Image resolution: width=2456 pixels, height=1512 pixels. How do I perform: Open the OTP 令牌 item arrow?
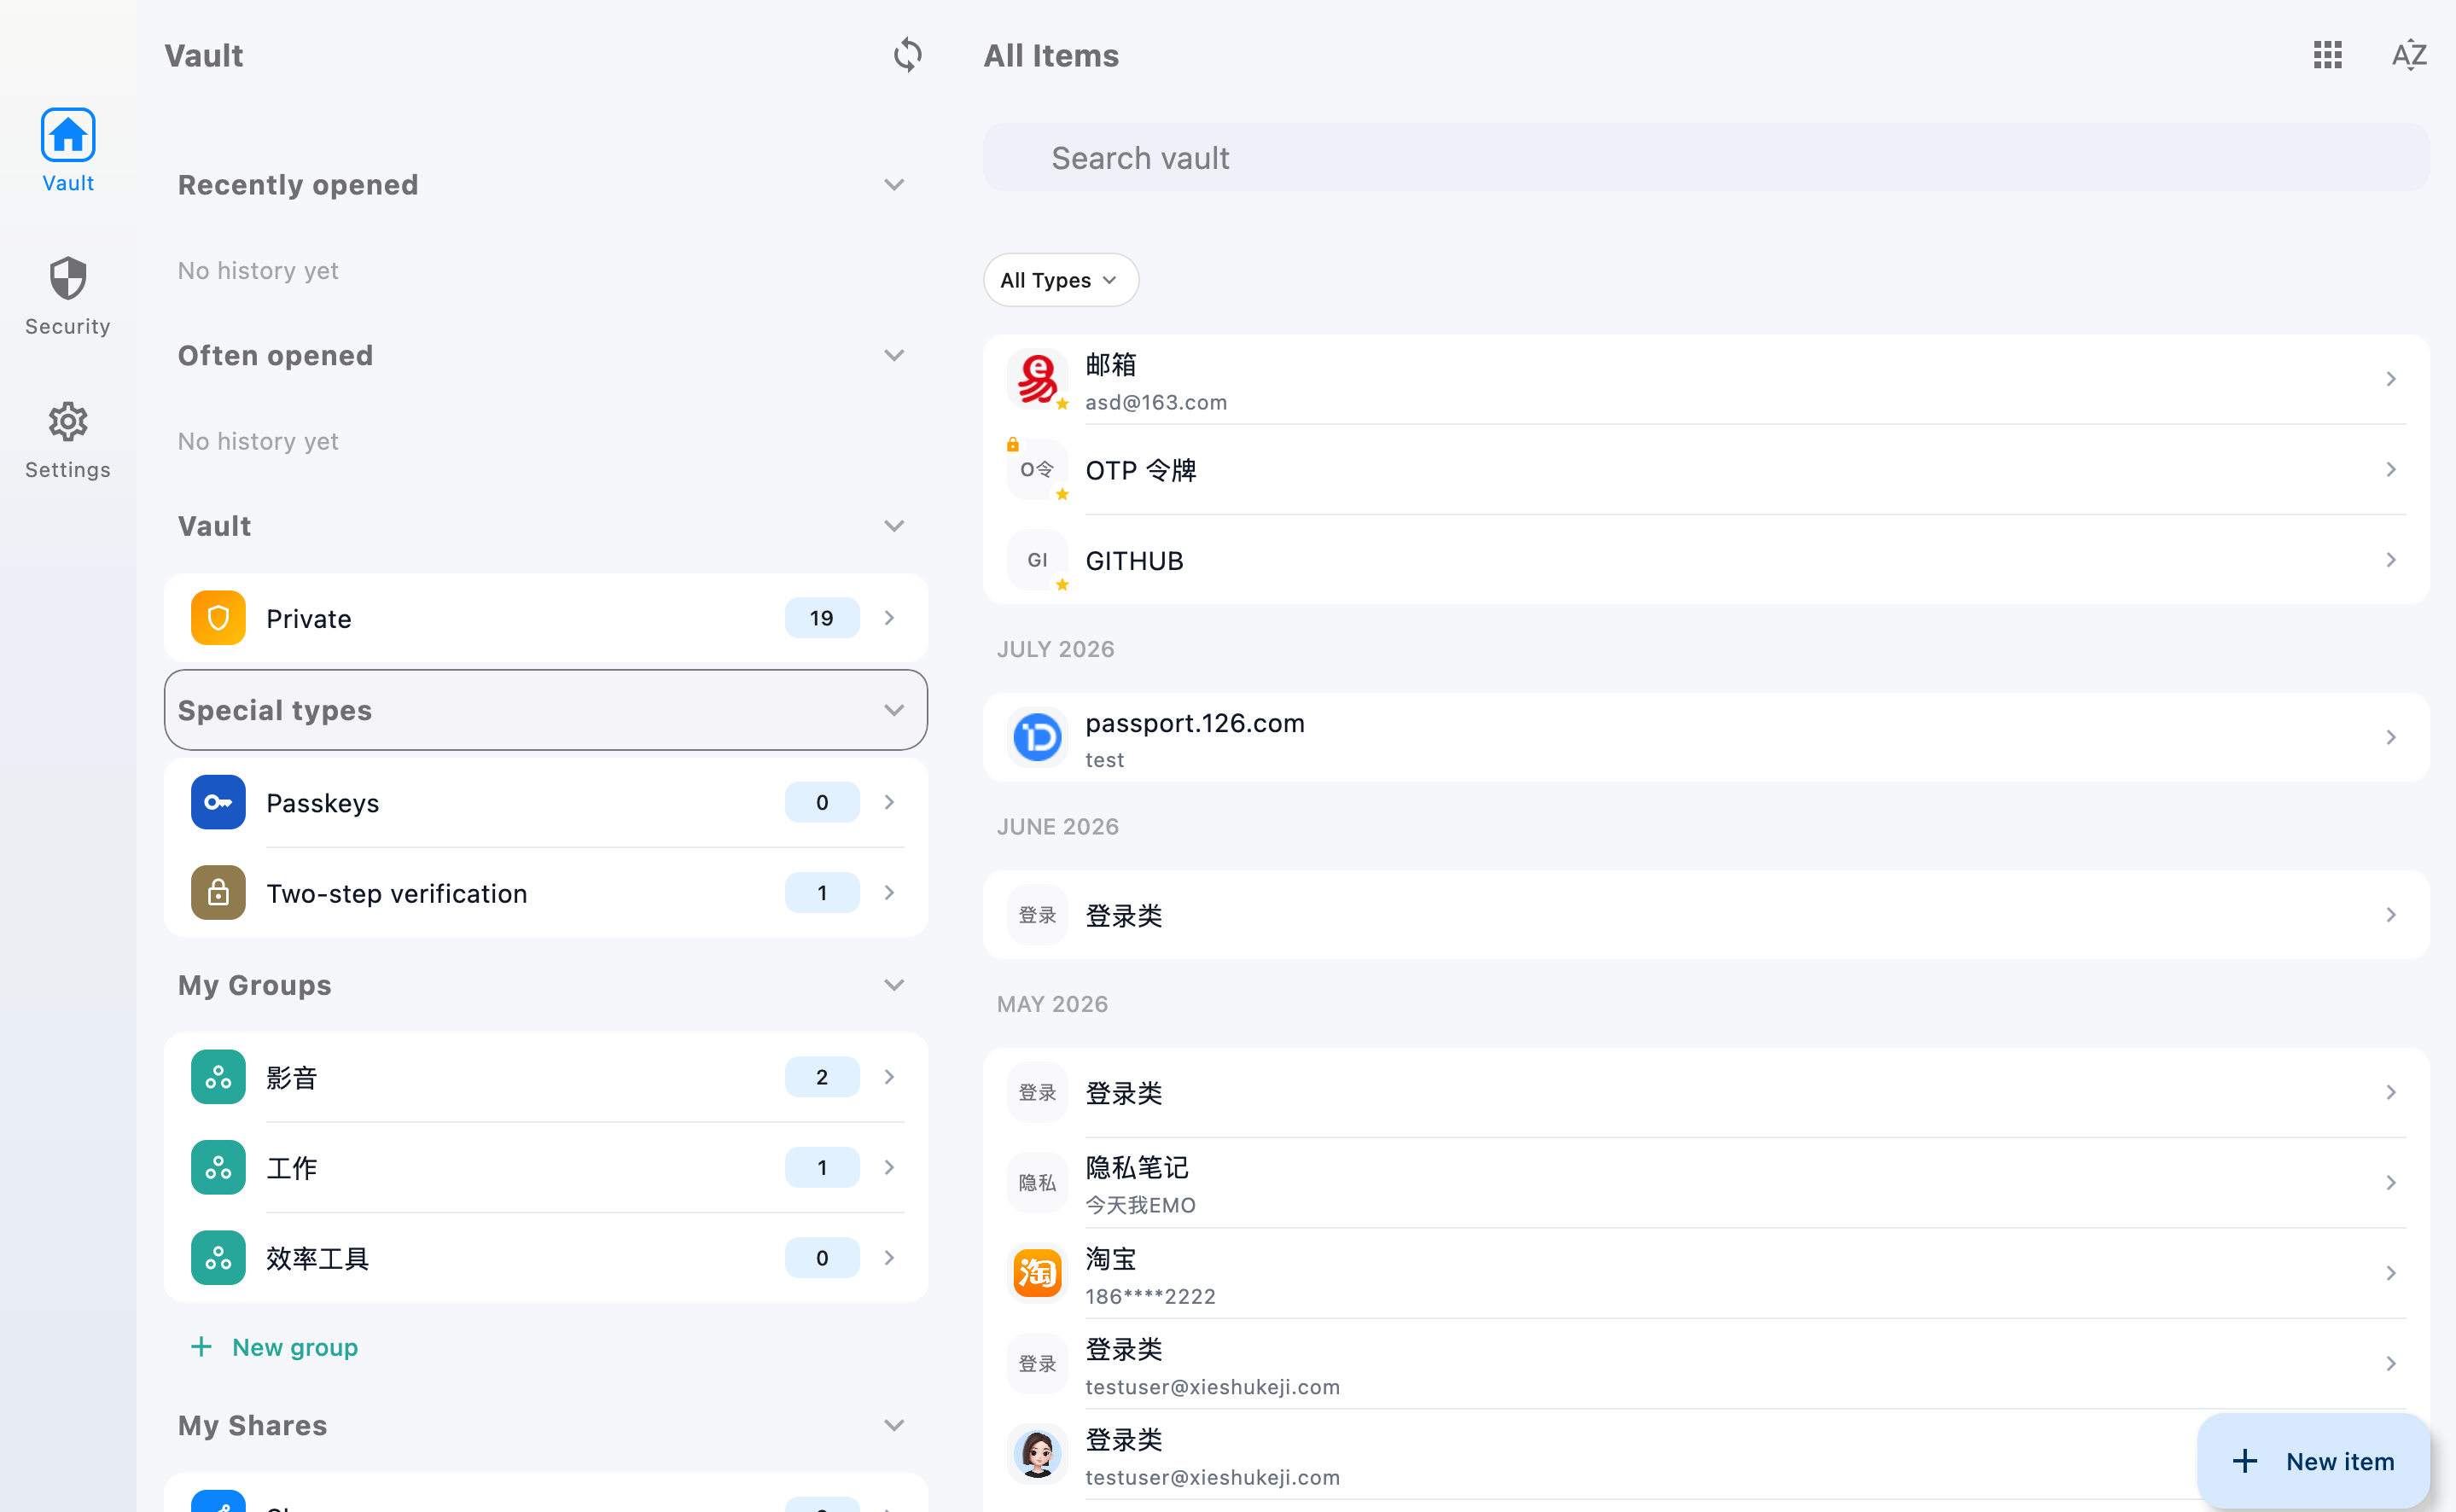(x=2391, y=470)
